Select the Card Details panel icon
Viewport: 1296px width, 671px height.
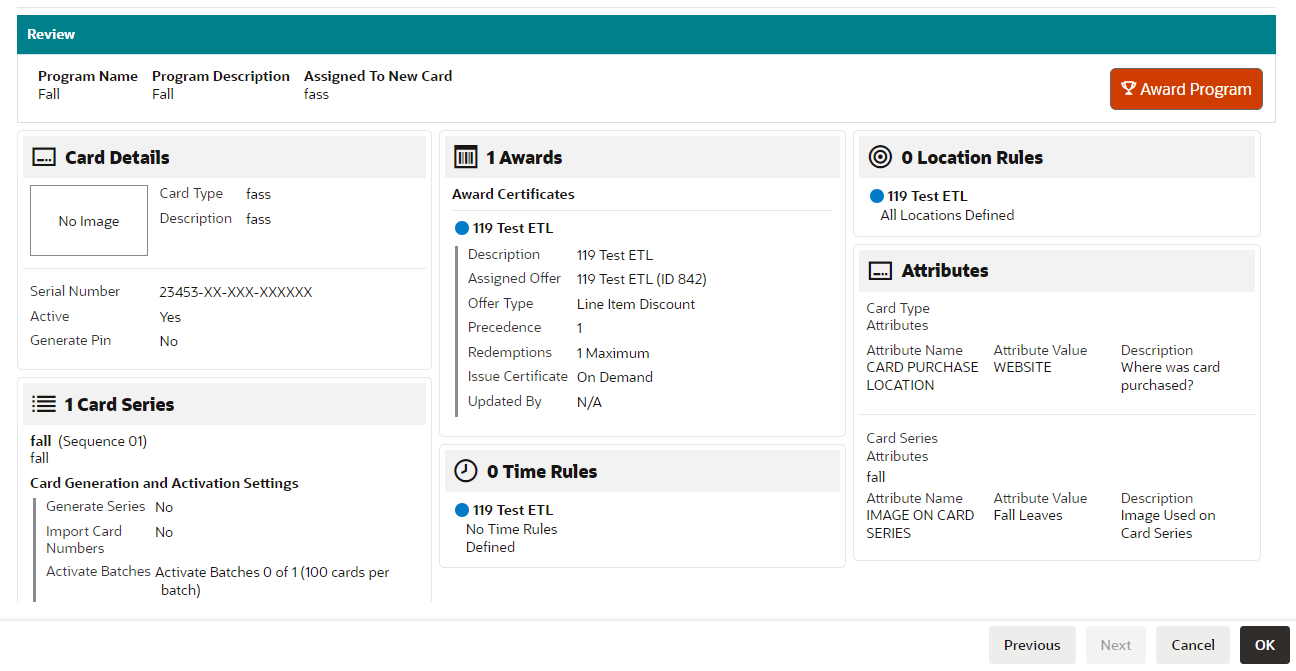point(45,157)
